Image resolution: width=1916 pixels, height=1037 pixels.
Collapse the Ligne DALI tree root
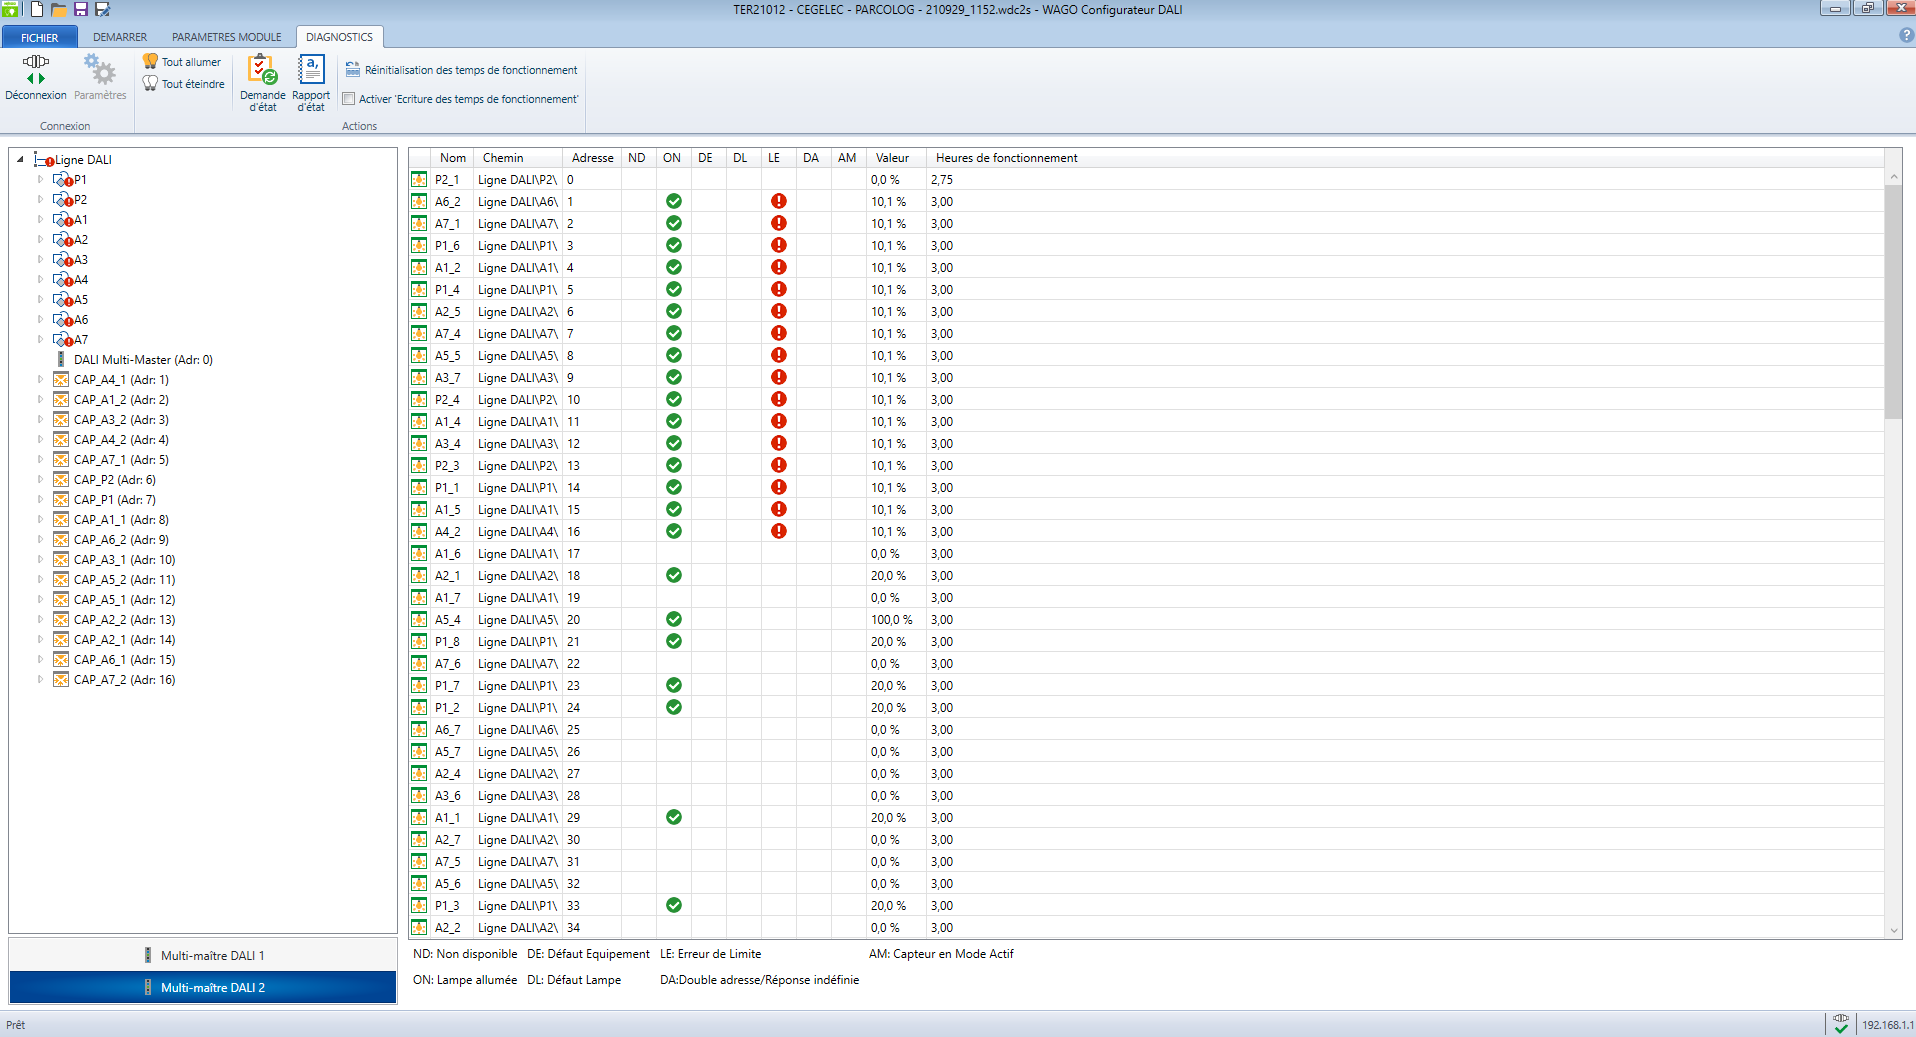[20, 159]
